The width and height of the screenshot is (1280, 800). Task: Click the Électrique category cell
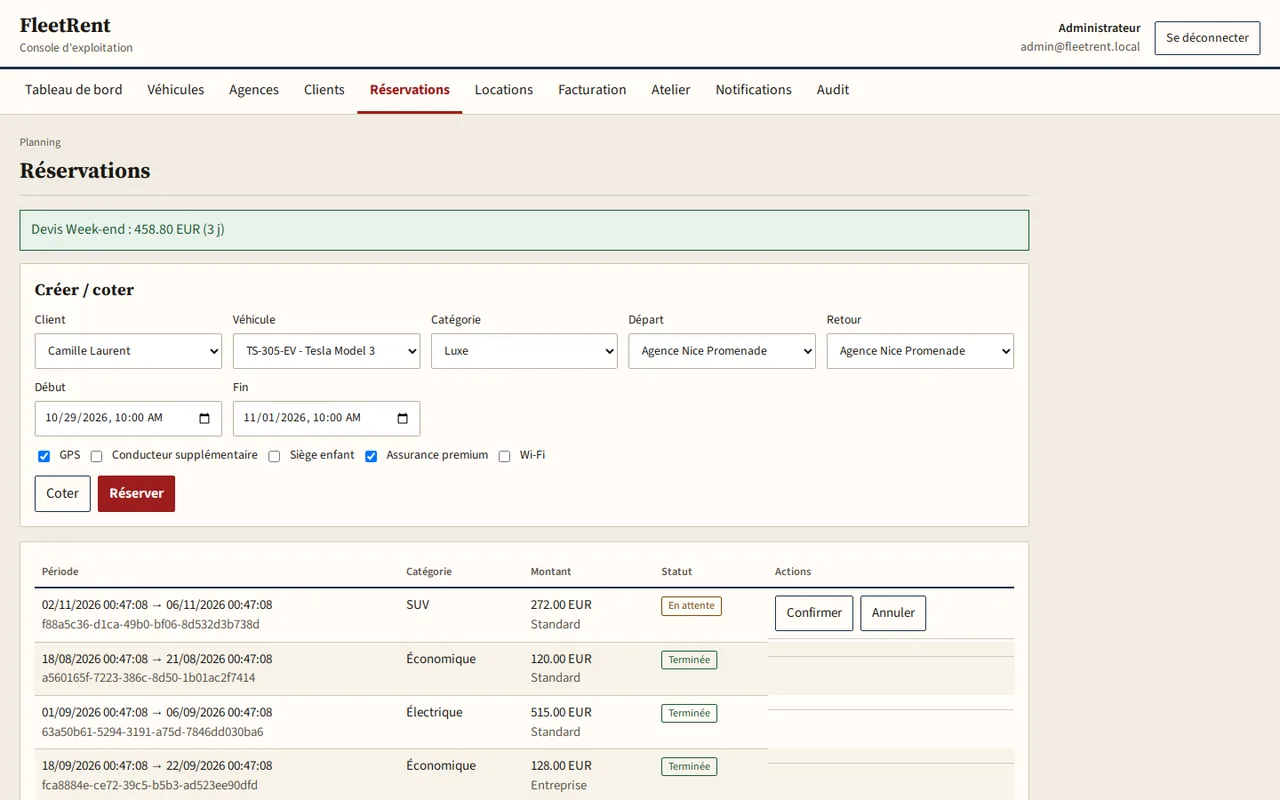(434, 713)
